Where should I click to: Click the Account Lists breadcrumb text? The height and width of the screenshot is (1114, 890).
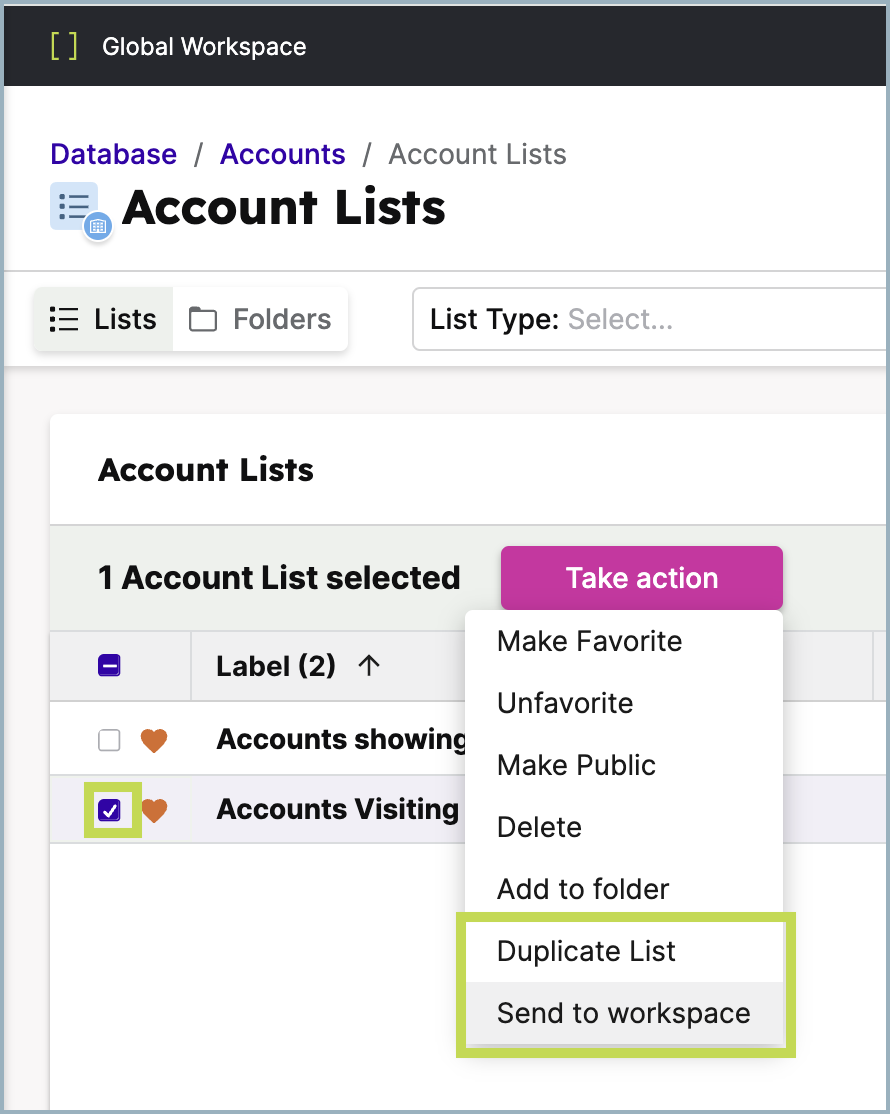(477, 154)
